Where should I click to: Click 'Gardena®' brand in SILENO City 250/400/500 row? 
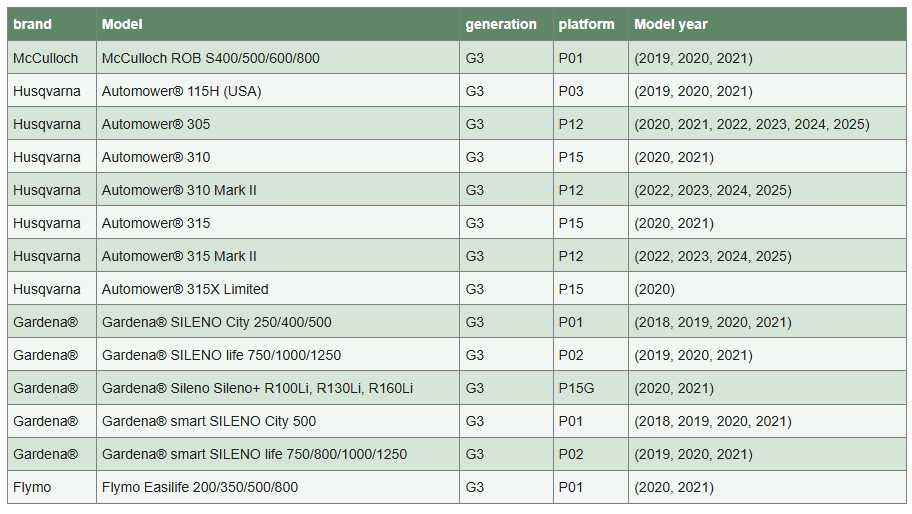pyautogui.click(x=52, y=322)
